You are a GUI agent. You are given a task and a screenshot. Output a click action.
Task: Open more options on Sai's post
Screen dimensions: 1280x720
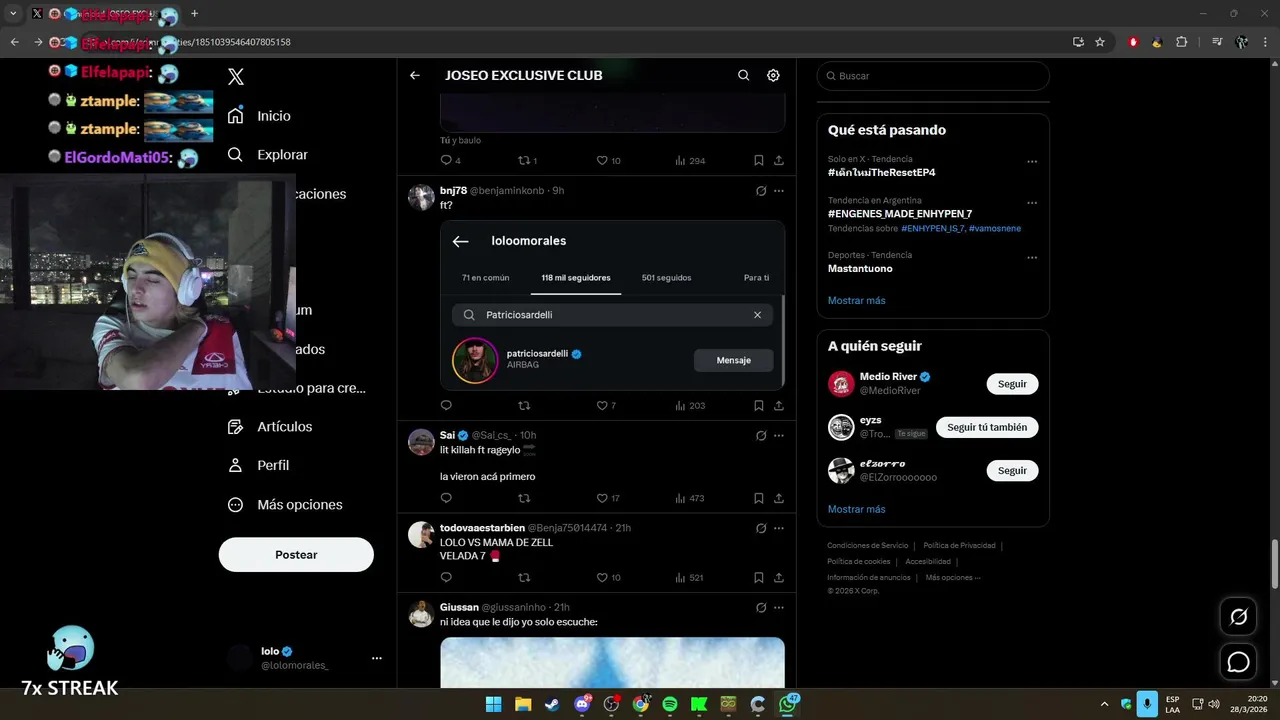(779, 436)
